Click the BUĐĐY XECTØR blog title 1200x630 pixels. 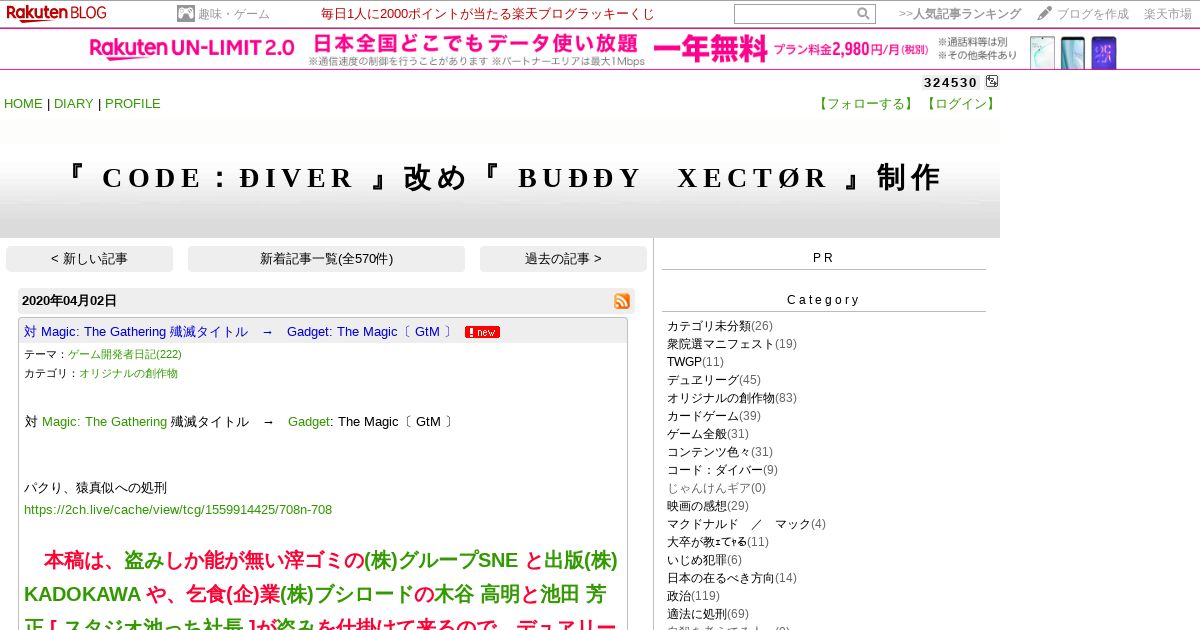[x=500, y=178]
